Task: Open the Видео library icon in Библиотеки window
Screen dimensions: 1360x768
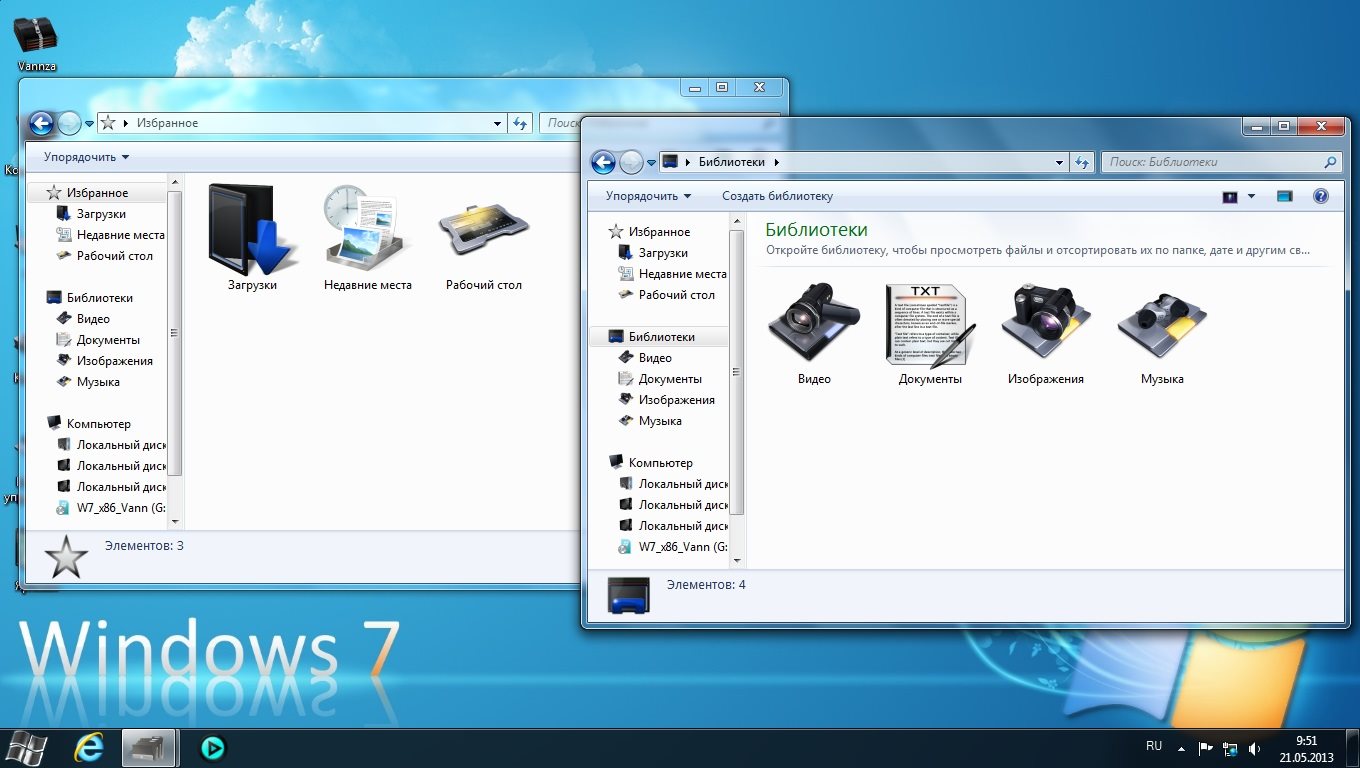Action: (x=814, y=324)
